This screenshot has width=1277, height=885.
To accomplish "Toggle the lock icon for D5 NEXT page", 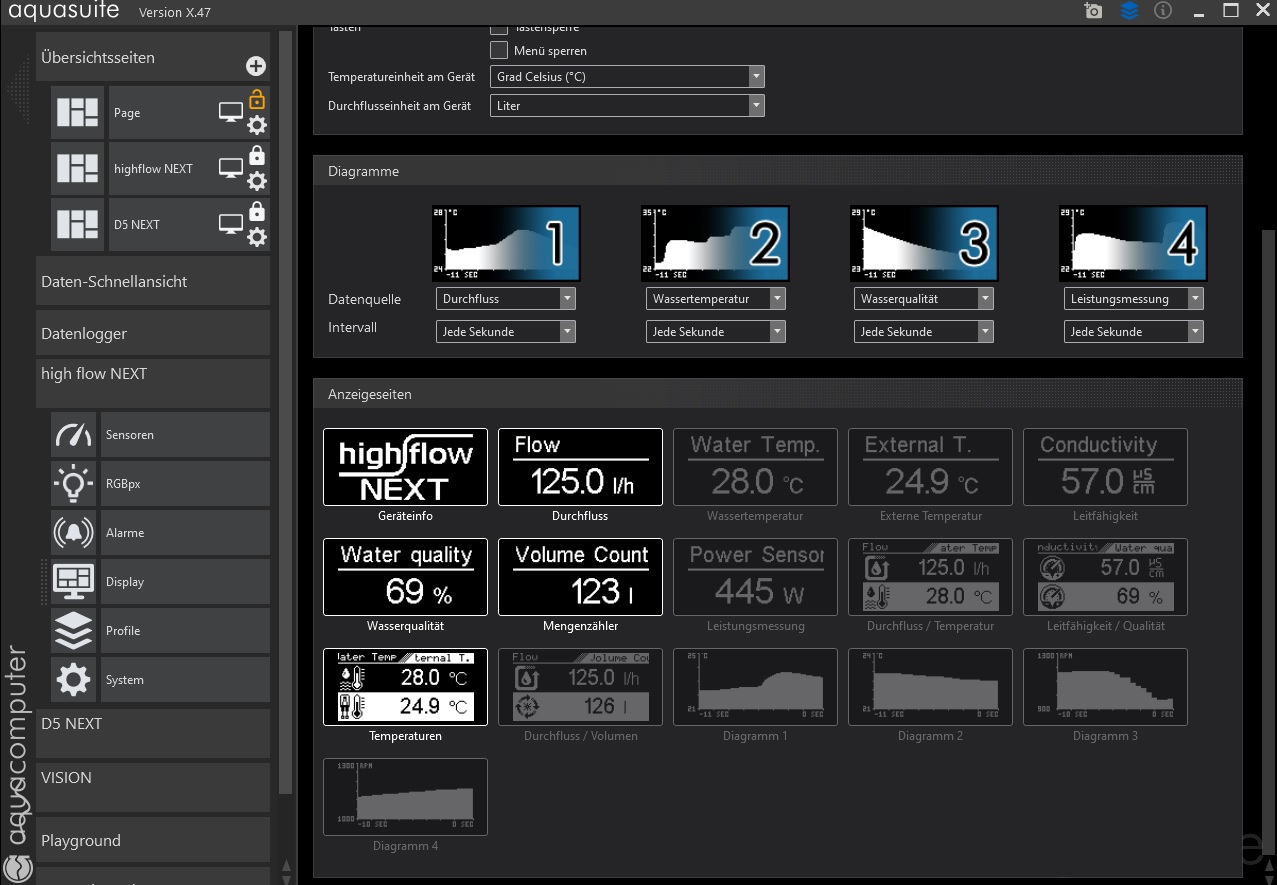I will pyautogui.click(x=257, y=211).
